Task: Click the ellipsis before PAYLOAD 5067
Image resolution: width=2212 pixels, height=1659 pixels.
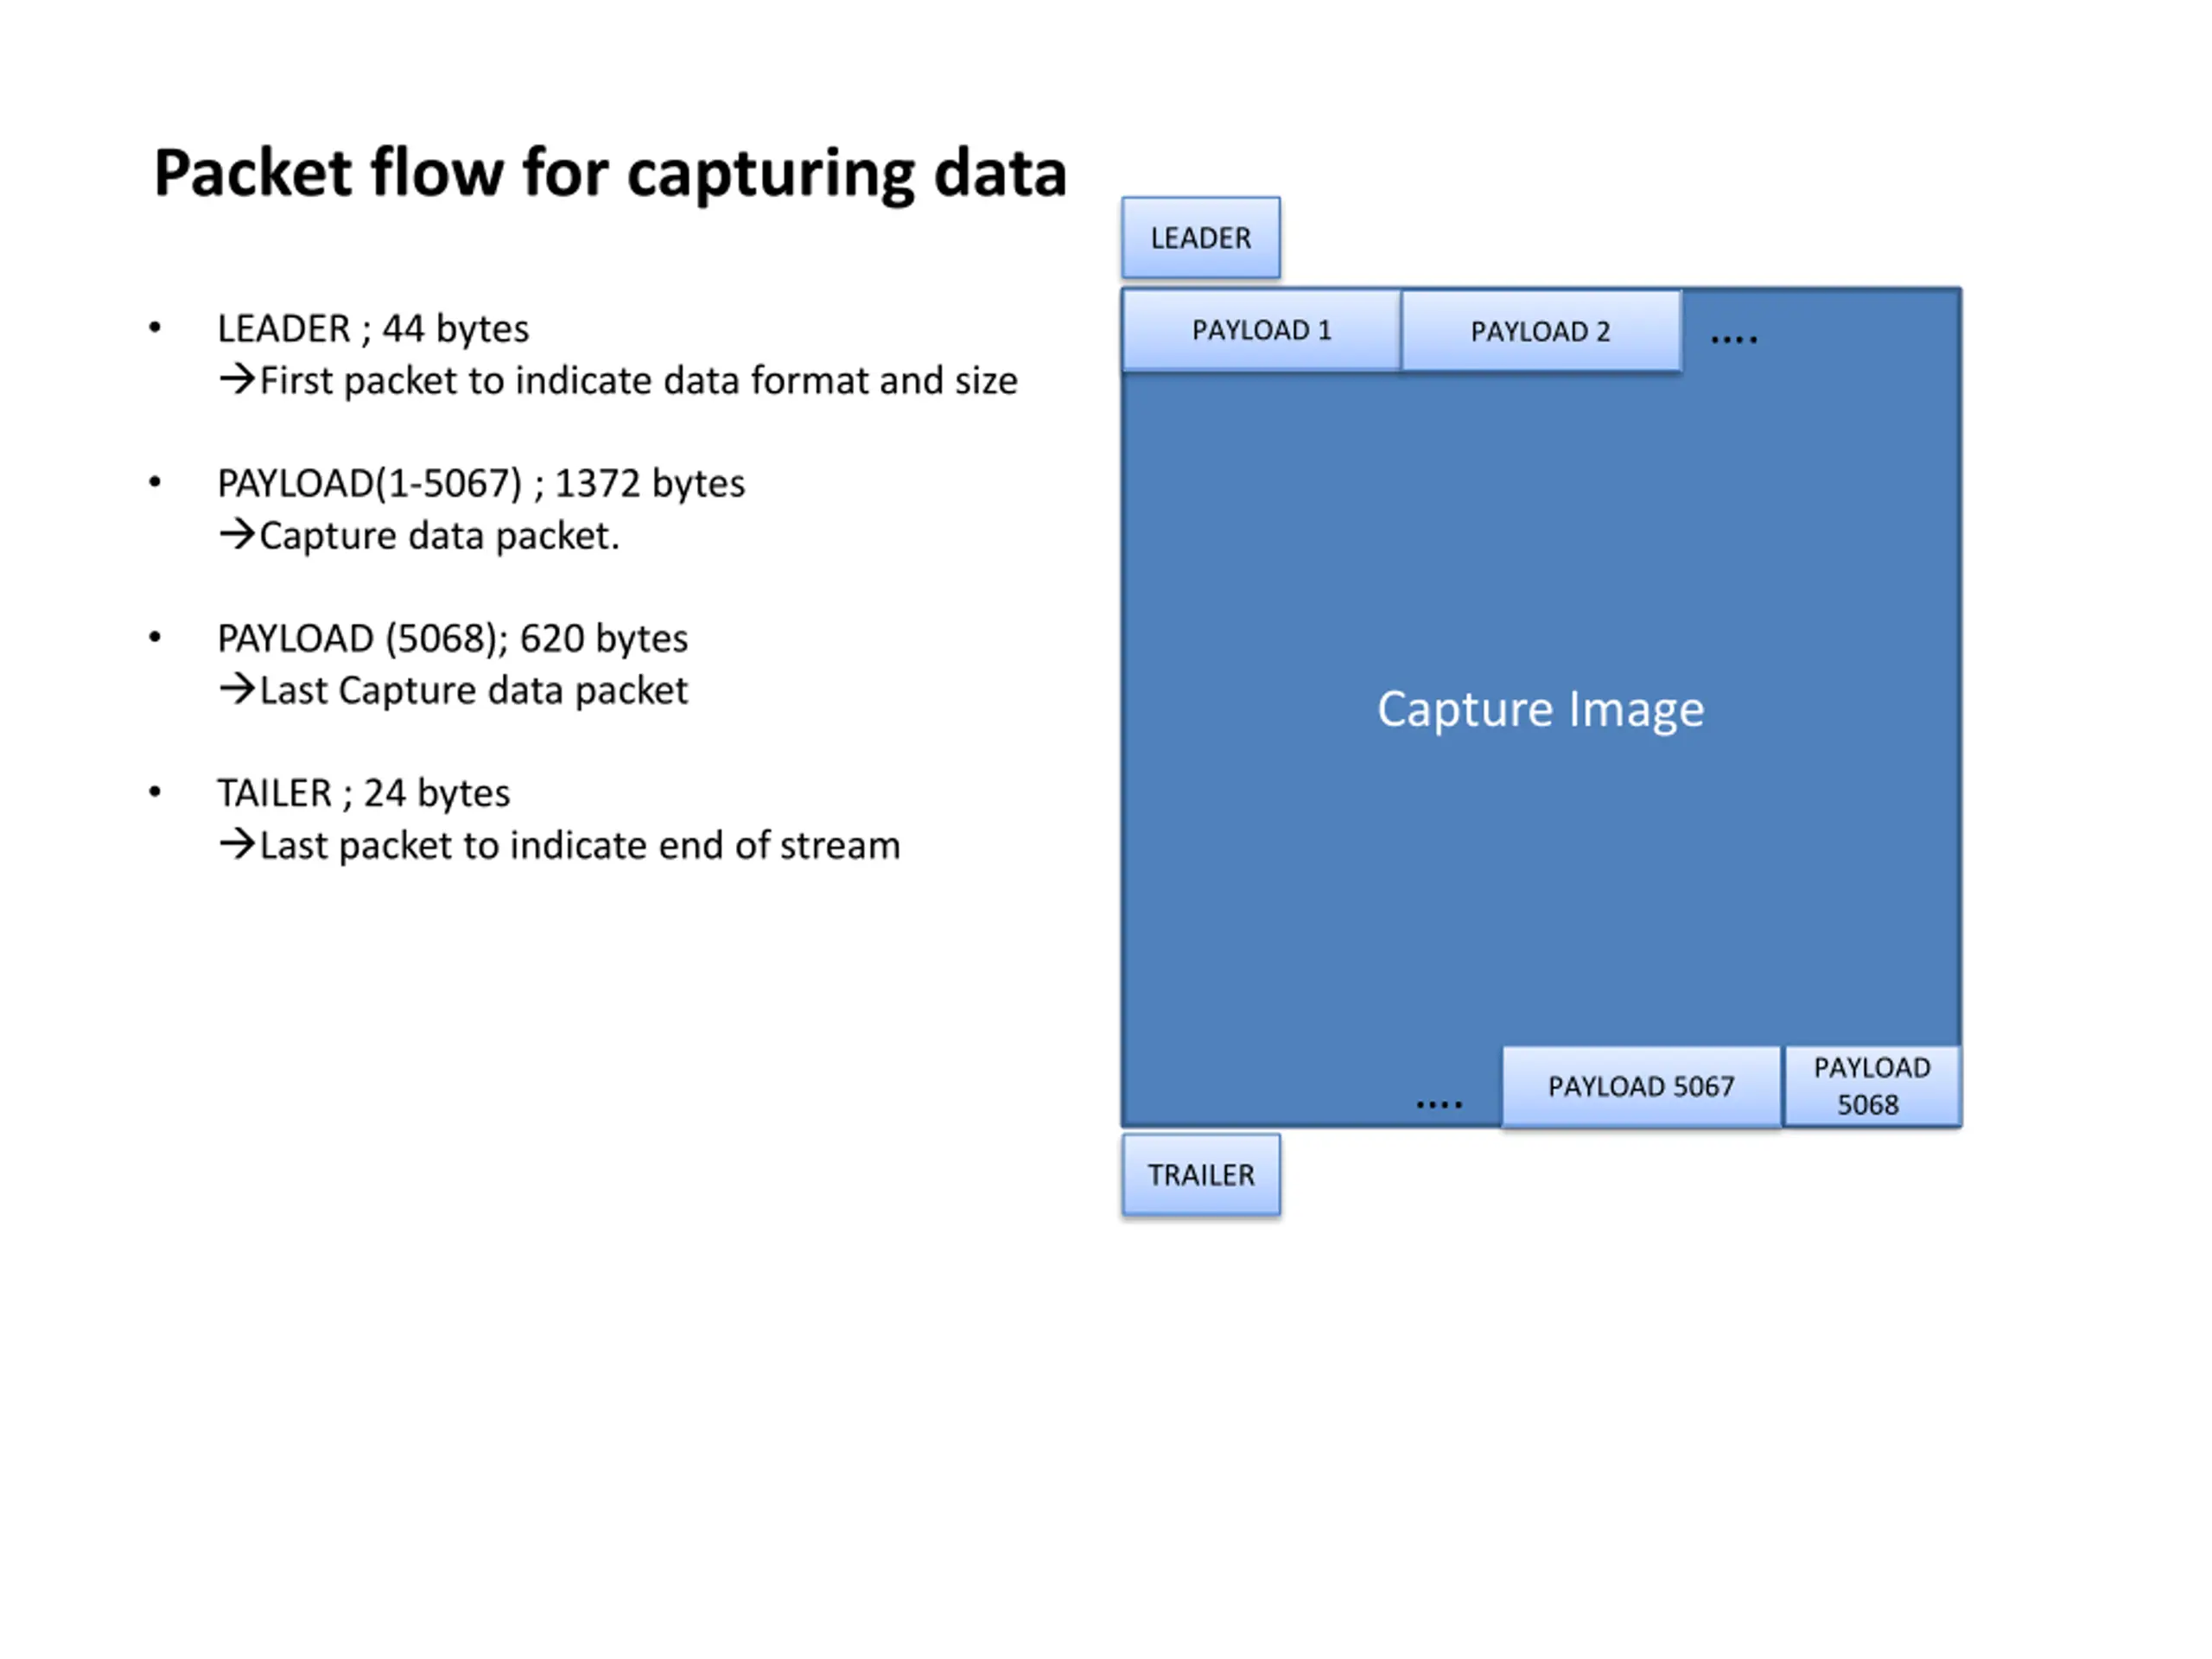Action: [1439, 1104]
